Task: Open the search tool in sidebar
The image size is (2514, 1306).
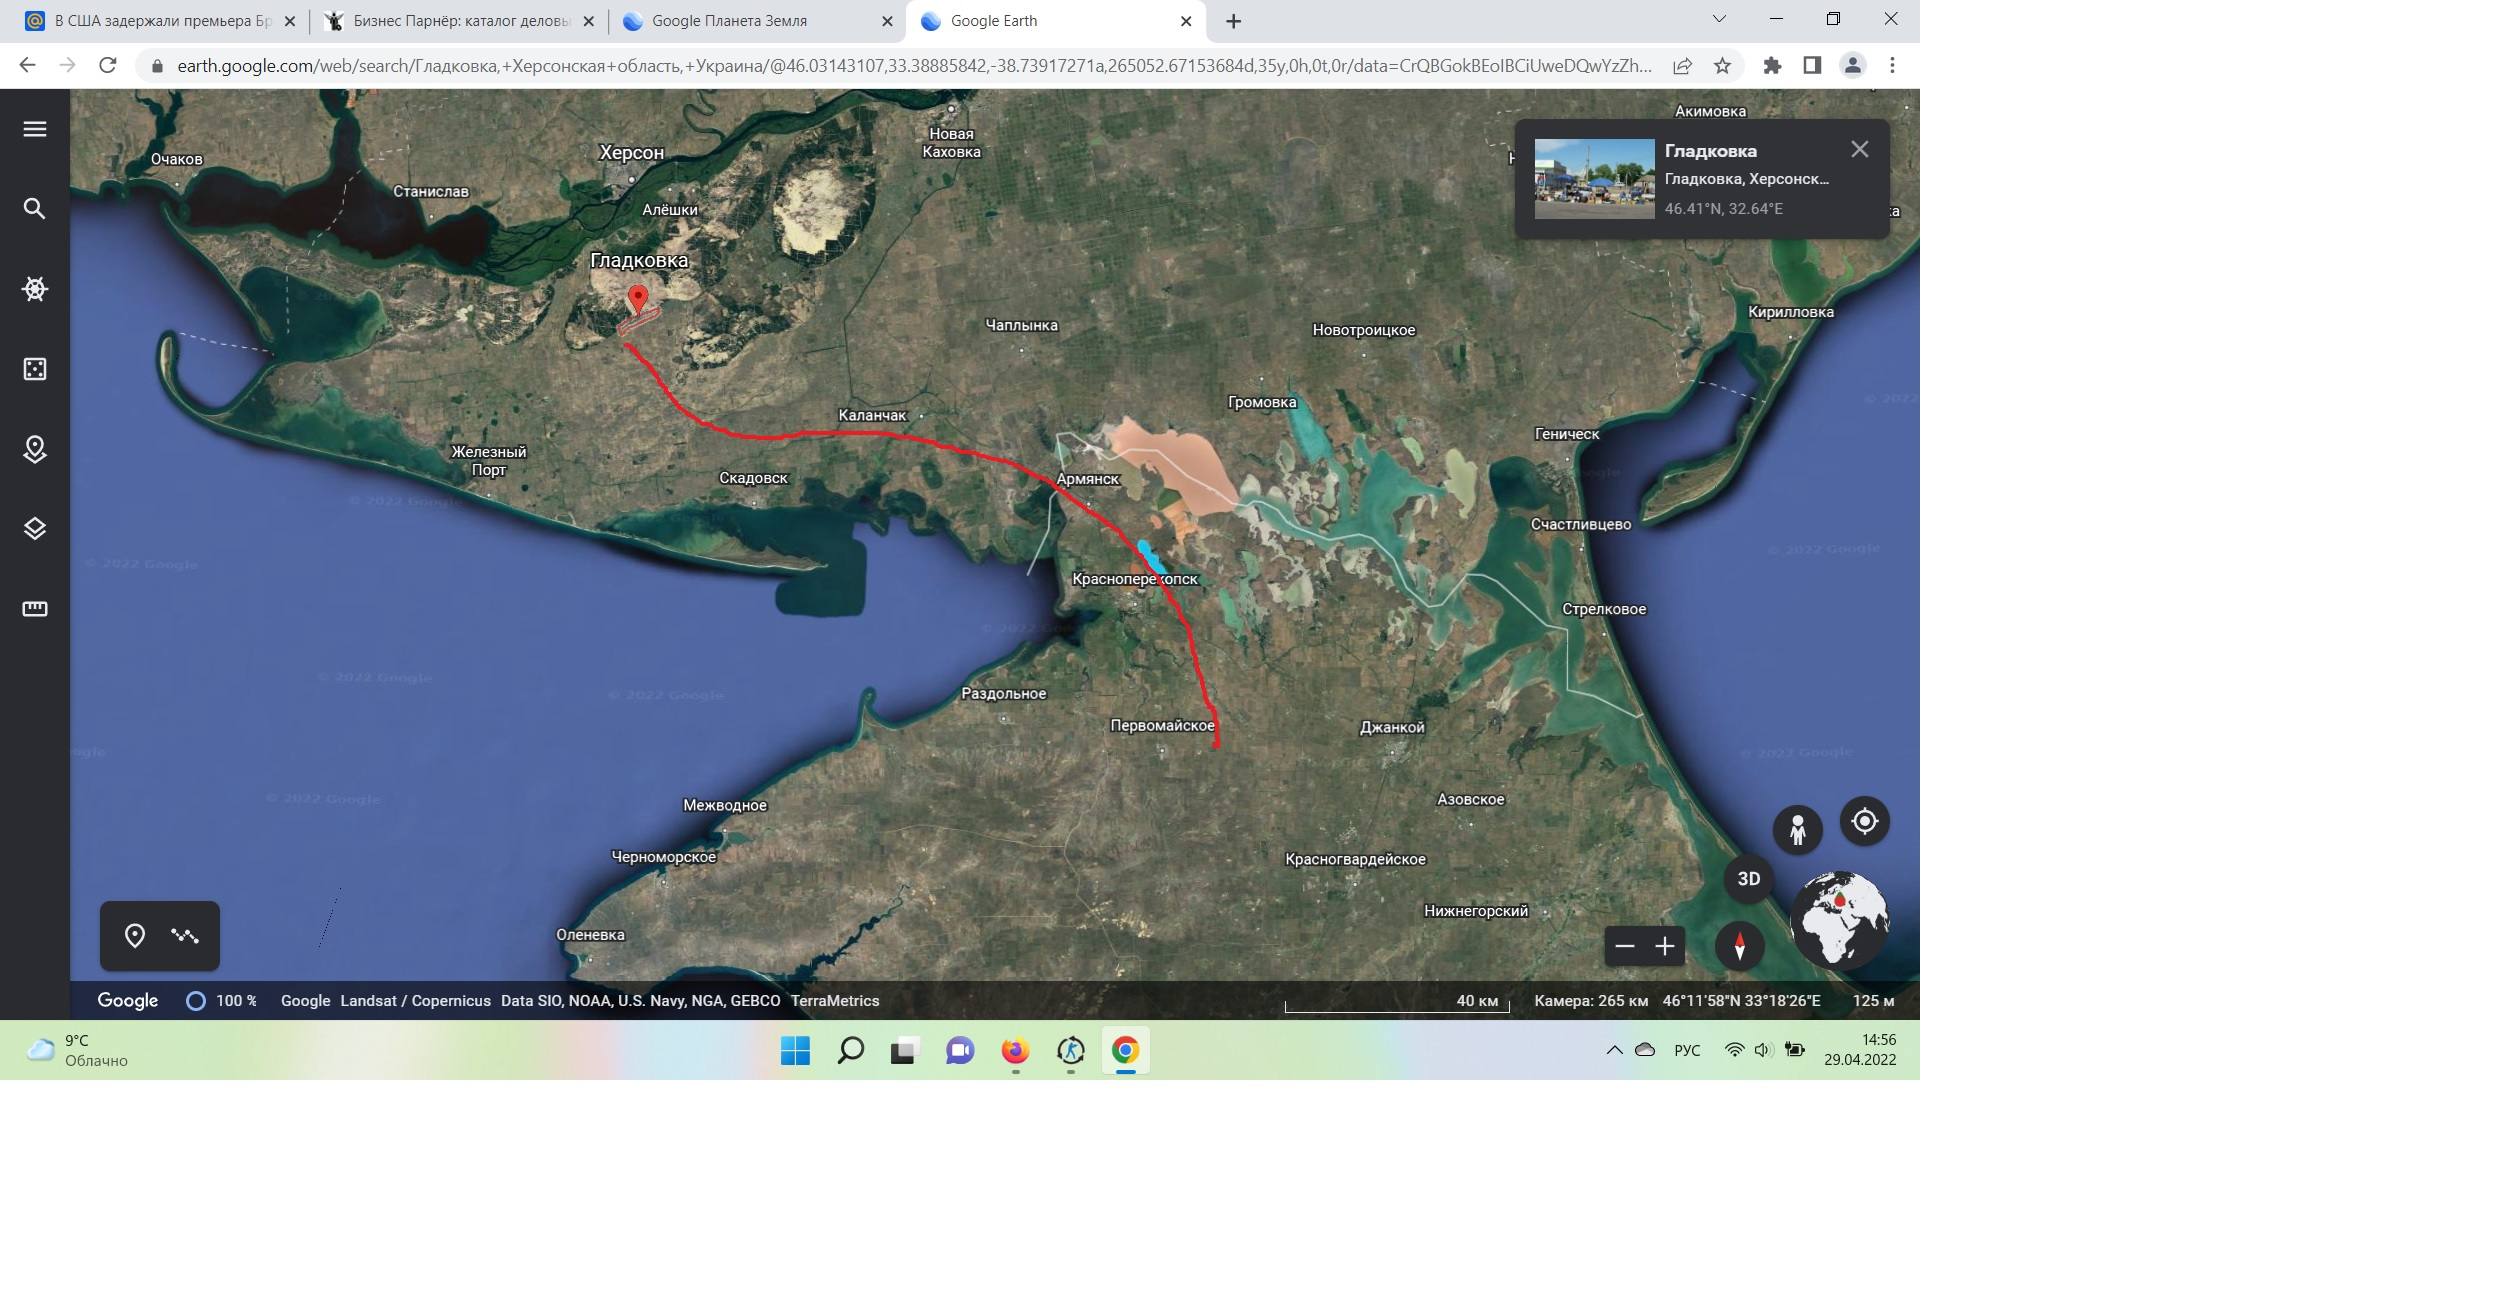Action: click(x=35, y=209)
